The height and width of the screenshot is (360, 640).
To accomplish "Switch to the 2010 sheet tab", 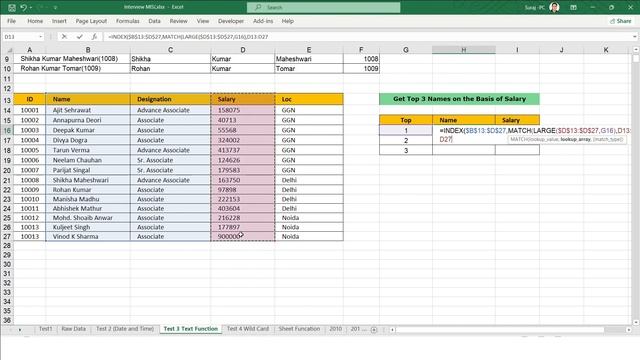I will pyautogui.click(x=336, y=329).
